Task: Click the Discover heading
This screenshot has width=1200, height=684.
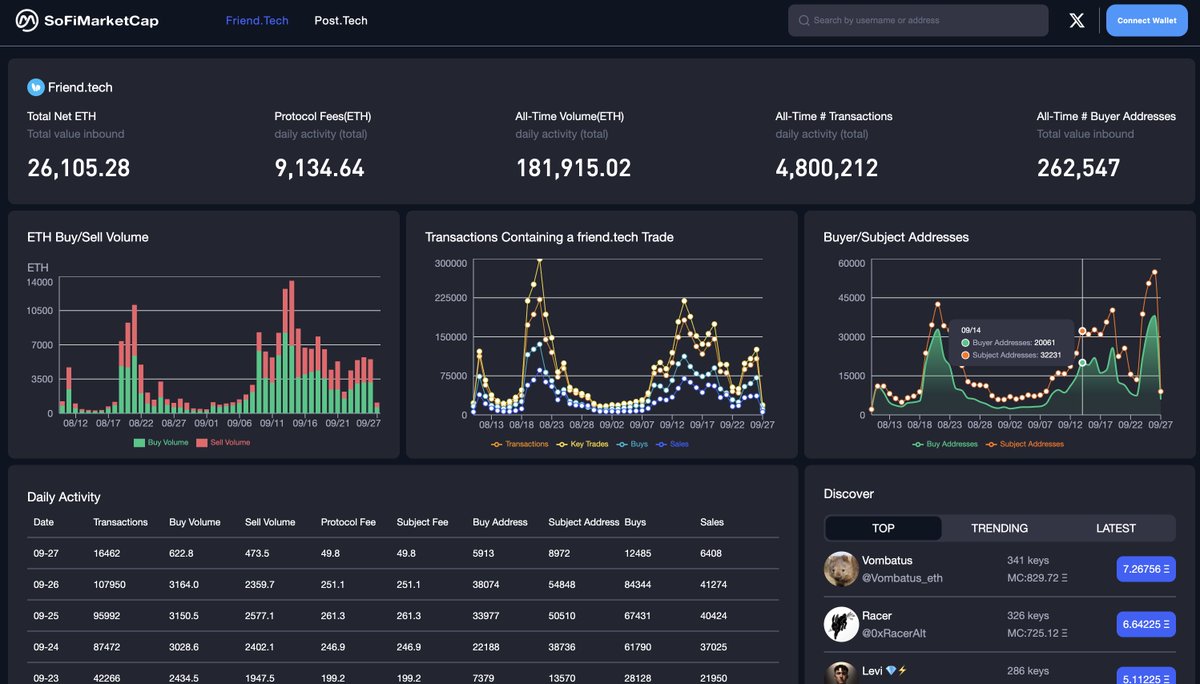Action: pos(849,494)
